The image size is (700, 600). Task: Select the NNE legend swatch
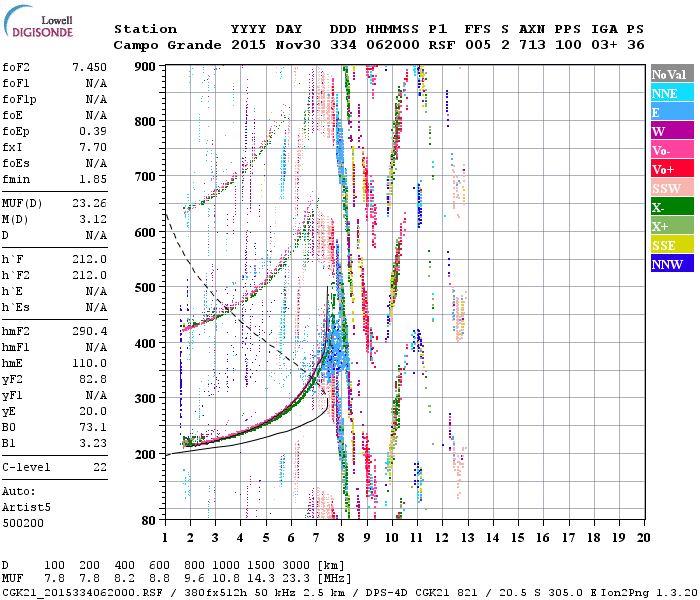click(x=672, y=93)
